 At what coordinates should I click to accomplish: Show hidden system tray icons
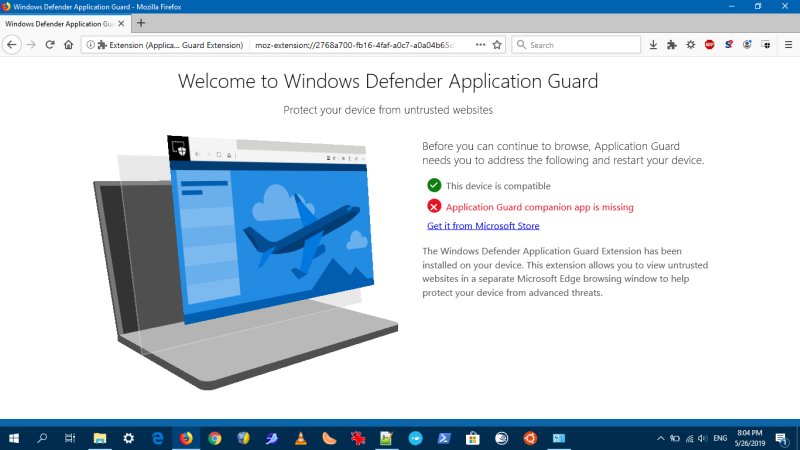661,438
